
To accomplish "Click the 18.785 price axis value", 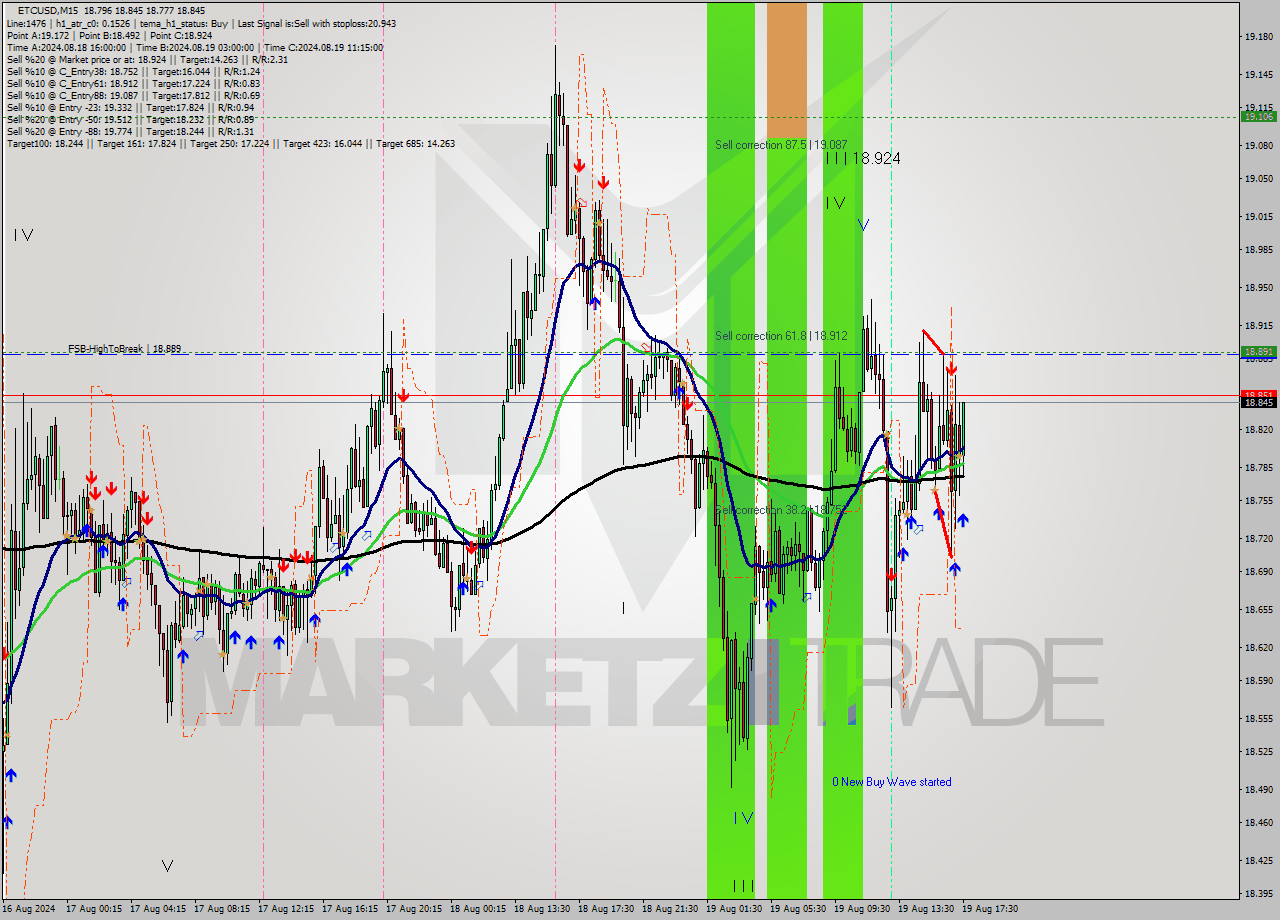I will point(1257,467).
